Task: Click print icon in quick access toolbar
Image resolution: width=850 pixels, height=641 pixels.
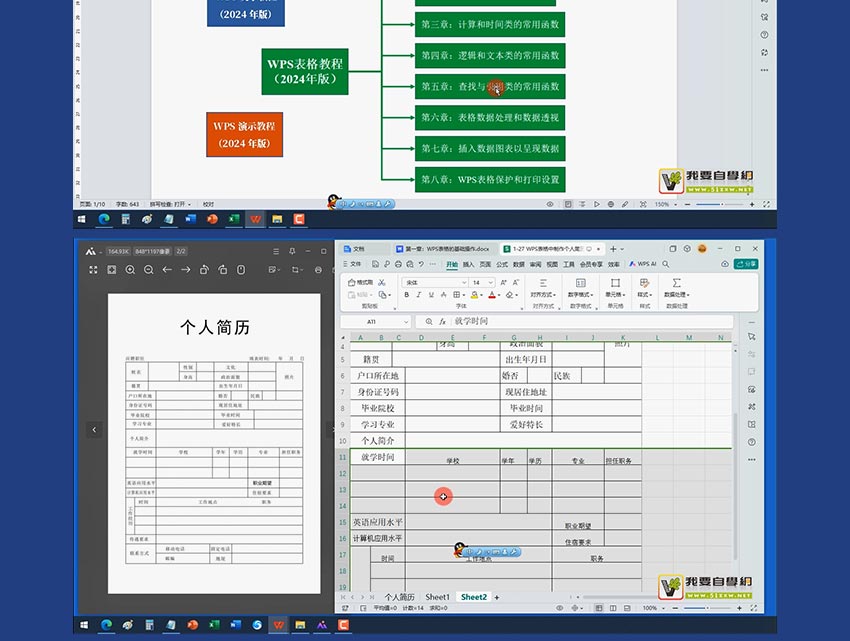Action: click(398, 264)
